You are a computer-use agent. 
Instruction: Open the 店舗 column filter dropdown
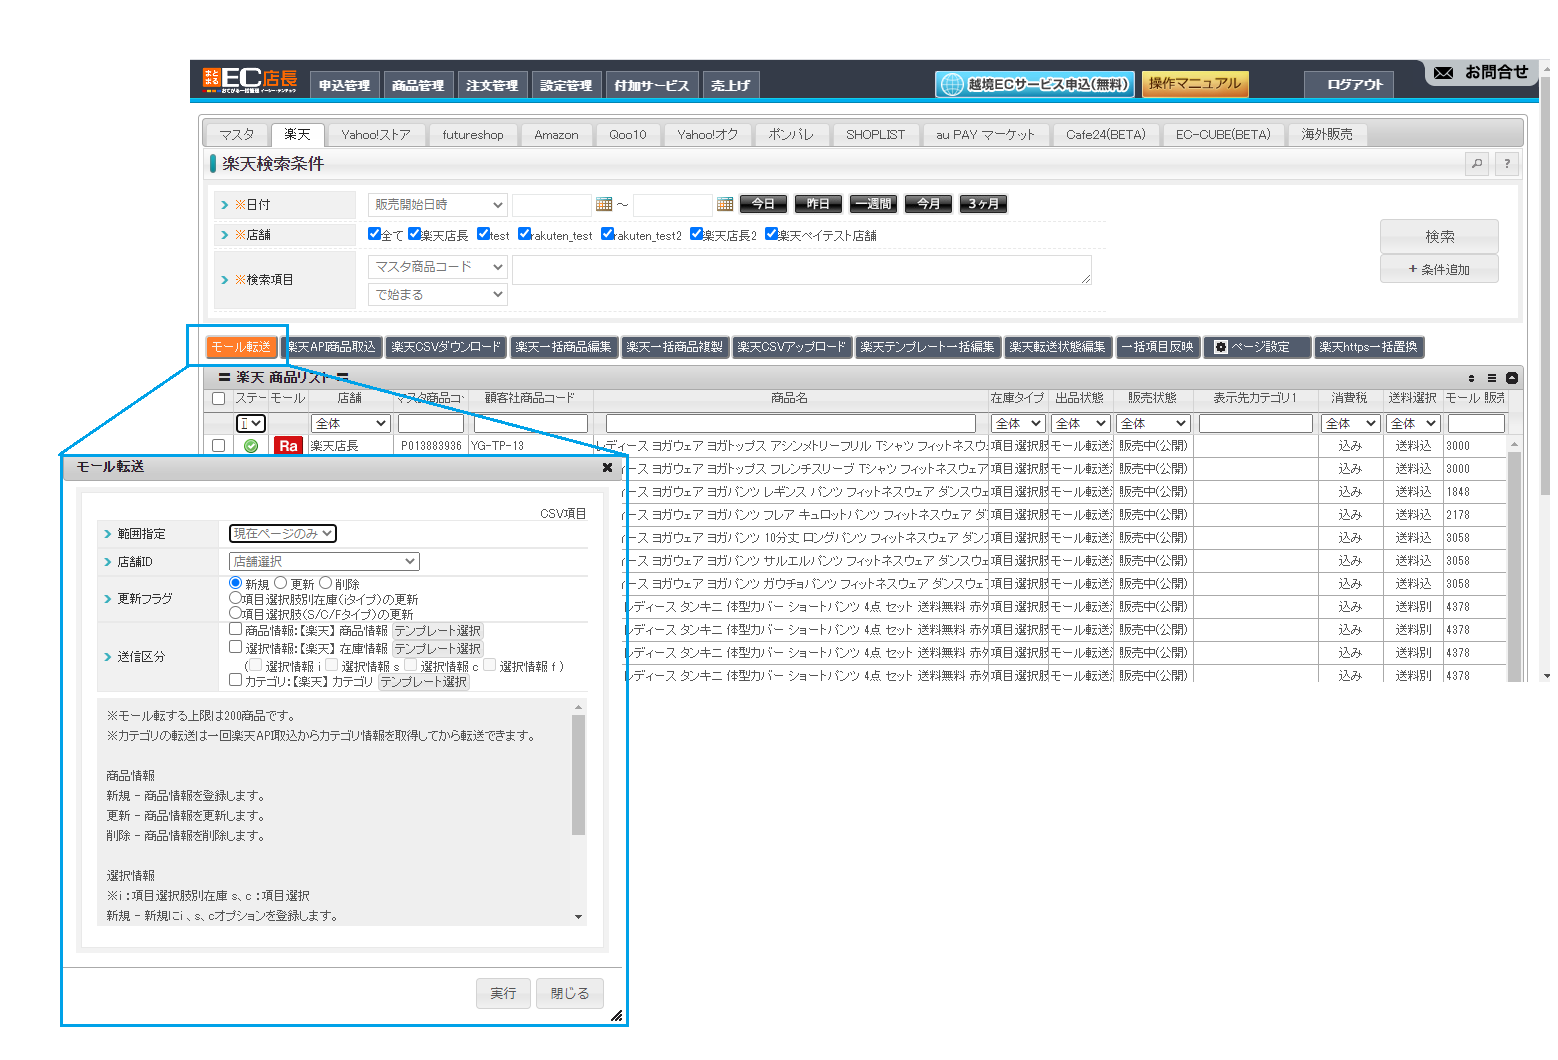point(350,424)
